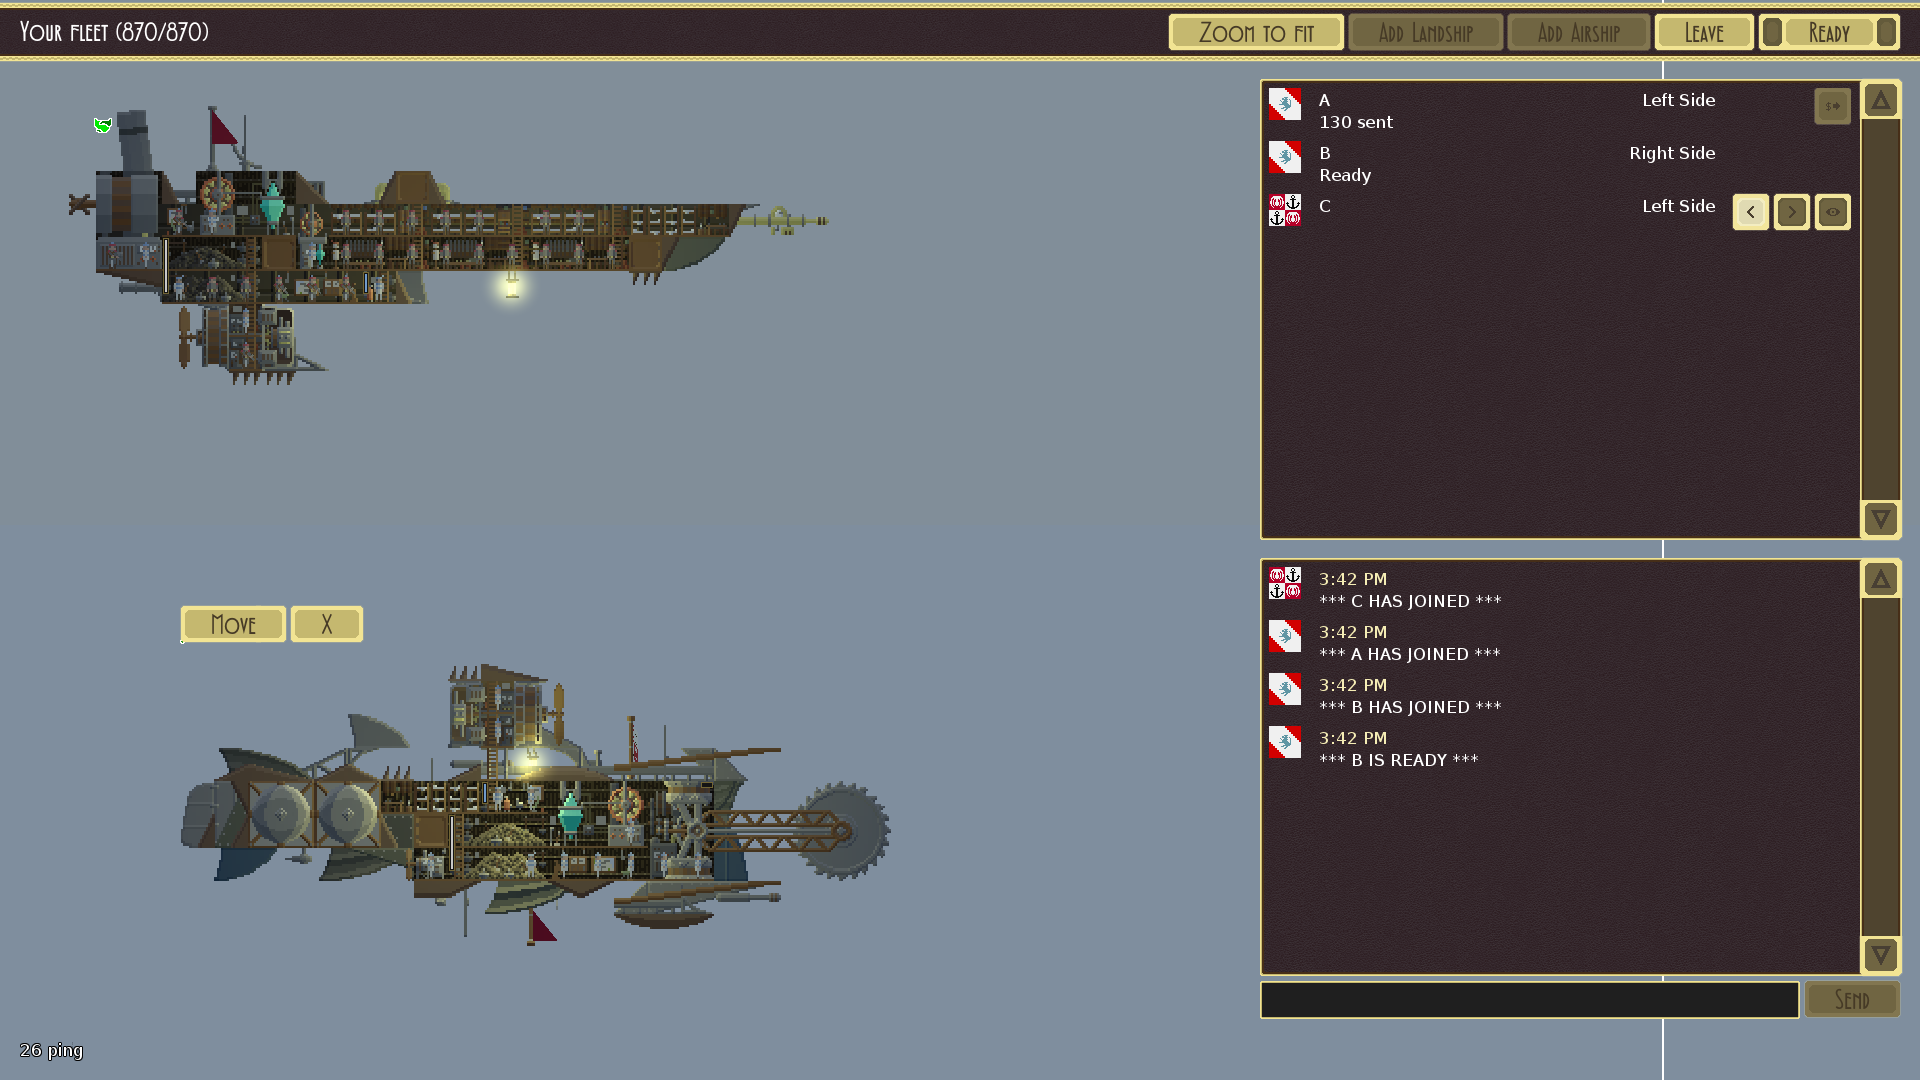Screen dimensions: 1920x1080
Task: Switch player C to the right side
Action: coord(1791,212)
